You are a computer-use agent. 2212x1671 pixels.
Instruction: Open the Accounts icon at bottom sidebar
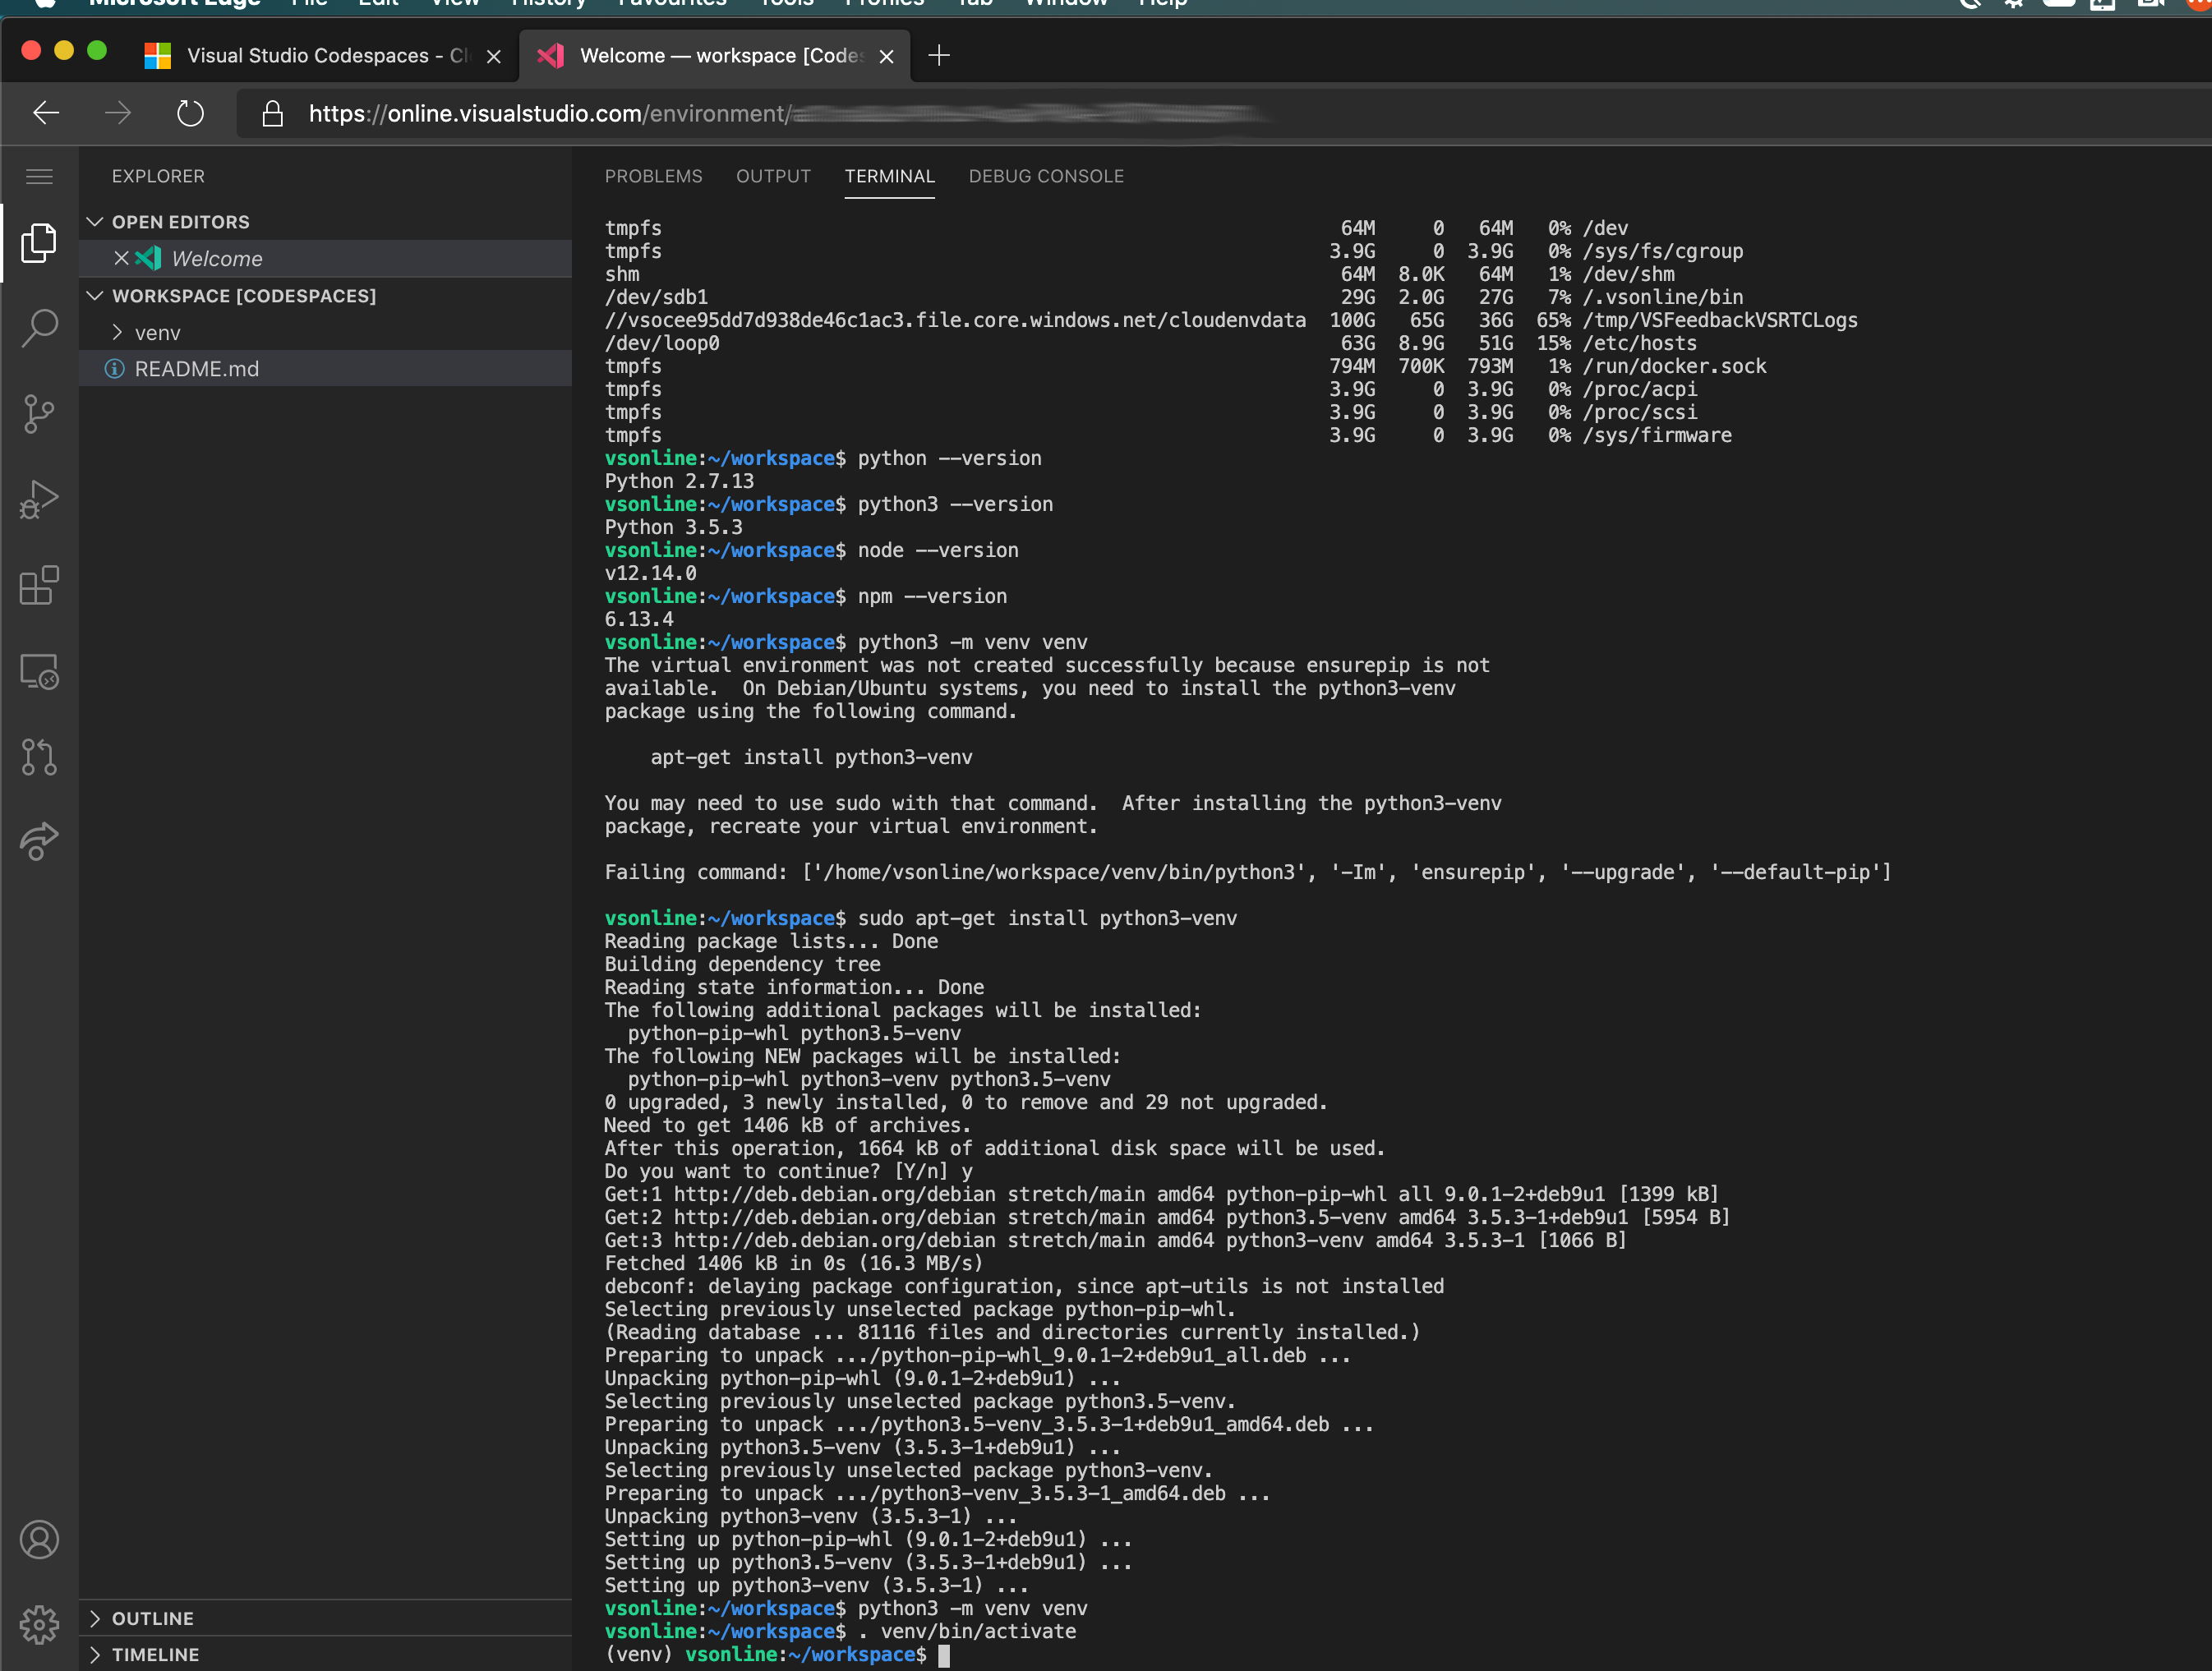[39, 1540]
